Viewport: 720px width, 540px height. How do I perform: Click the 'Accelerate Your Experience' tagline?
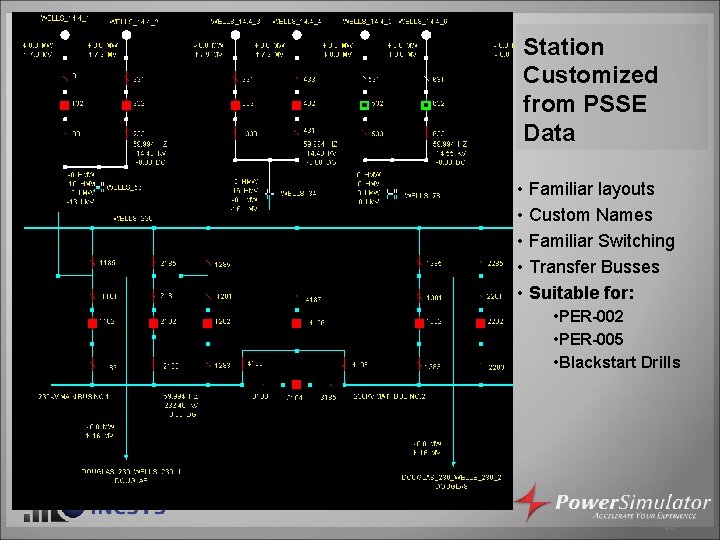pyautogui.click(x=644, y=516)
